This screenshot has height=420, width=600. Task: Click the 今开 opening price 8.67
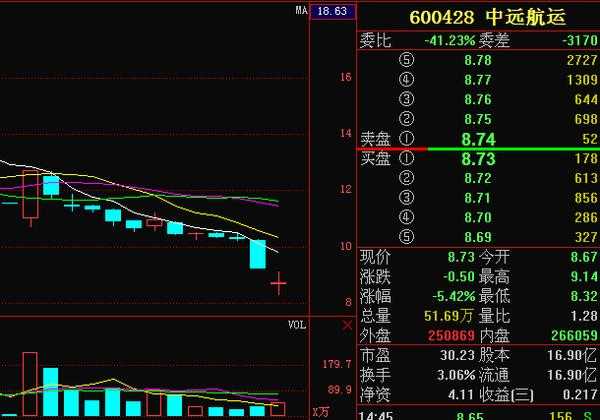point(584,257)
